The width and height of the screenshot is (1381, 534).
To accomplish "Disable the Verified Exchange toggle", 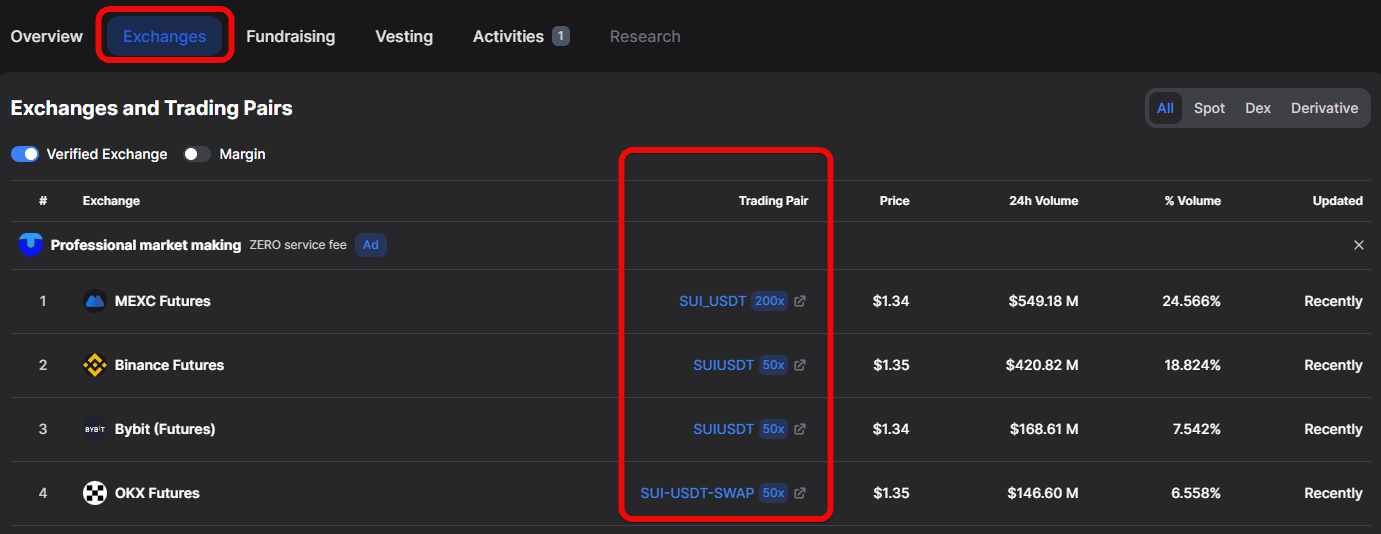I will coord(25,154).
